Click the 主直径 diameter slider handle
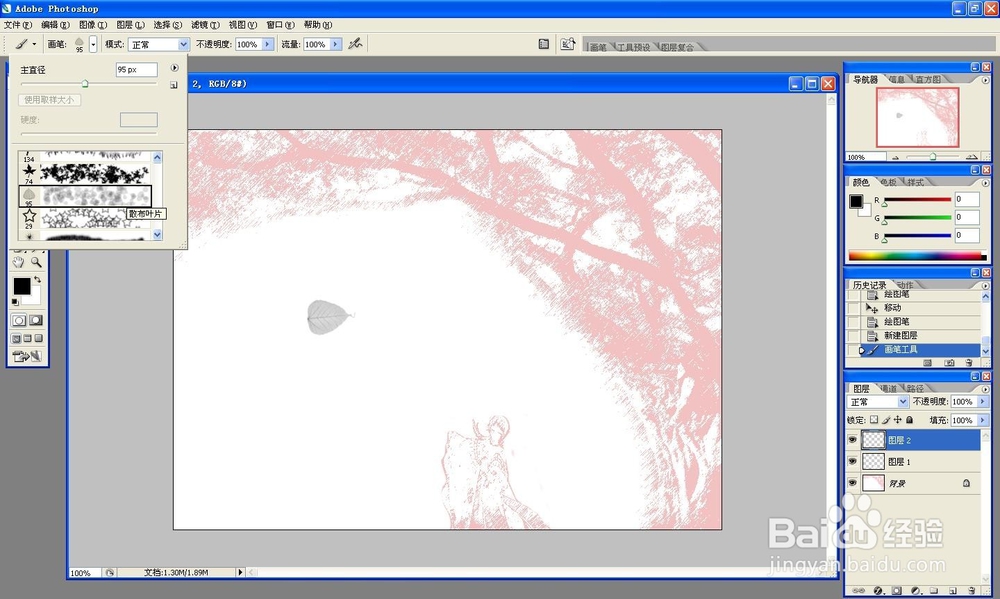The image size is (1000, 599). (85, 84)
